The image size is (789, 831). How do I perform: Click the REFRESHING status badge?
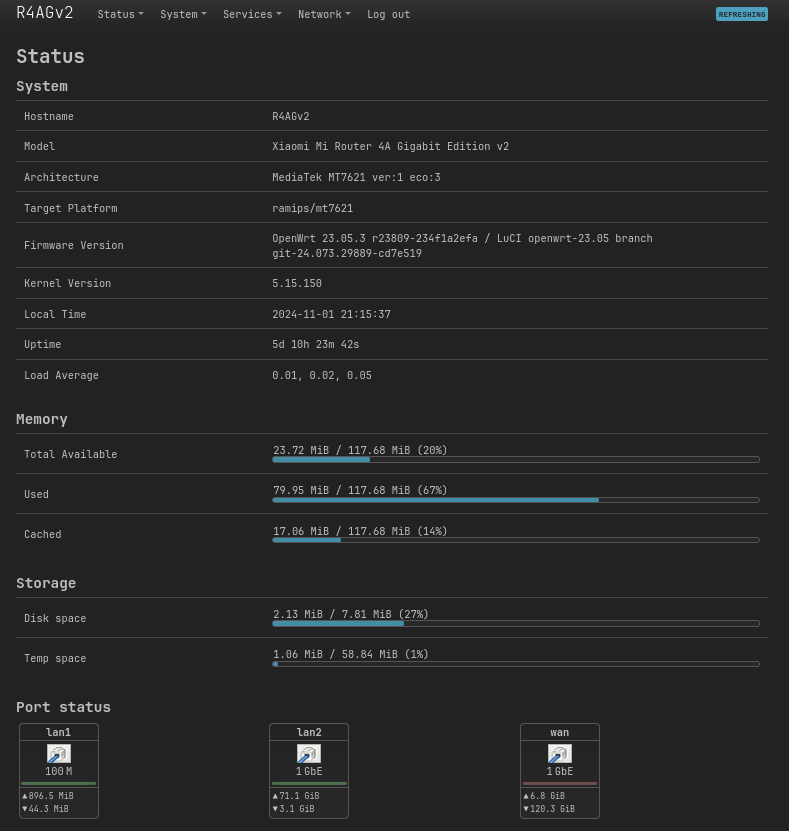point(741,14)
